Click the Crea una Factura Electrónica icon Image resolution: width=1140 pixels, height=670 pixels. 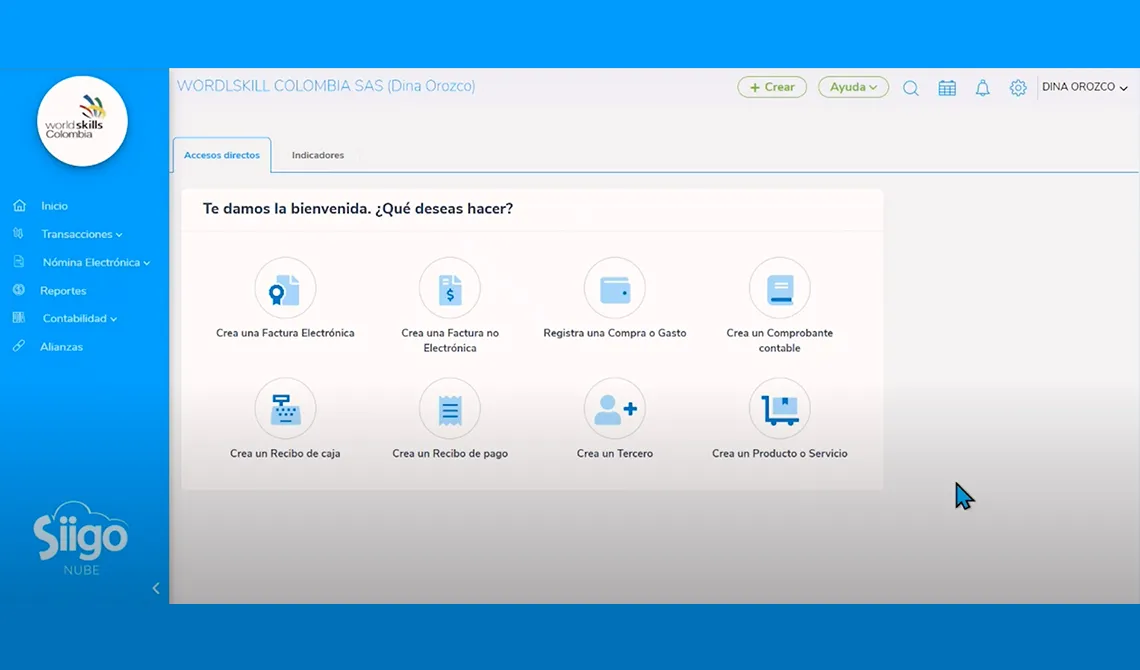point(285,289)
